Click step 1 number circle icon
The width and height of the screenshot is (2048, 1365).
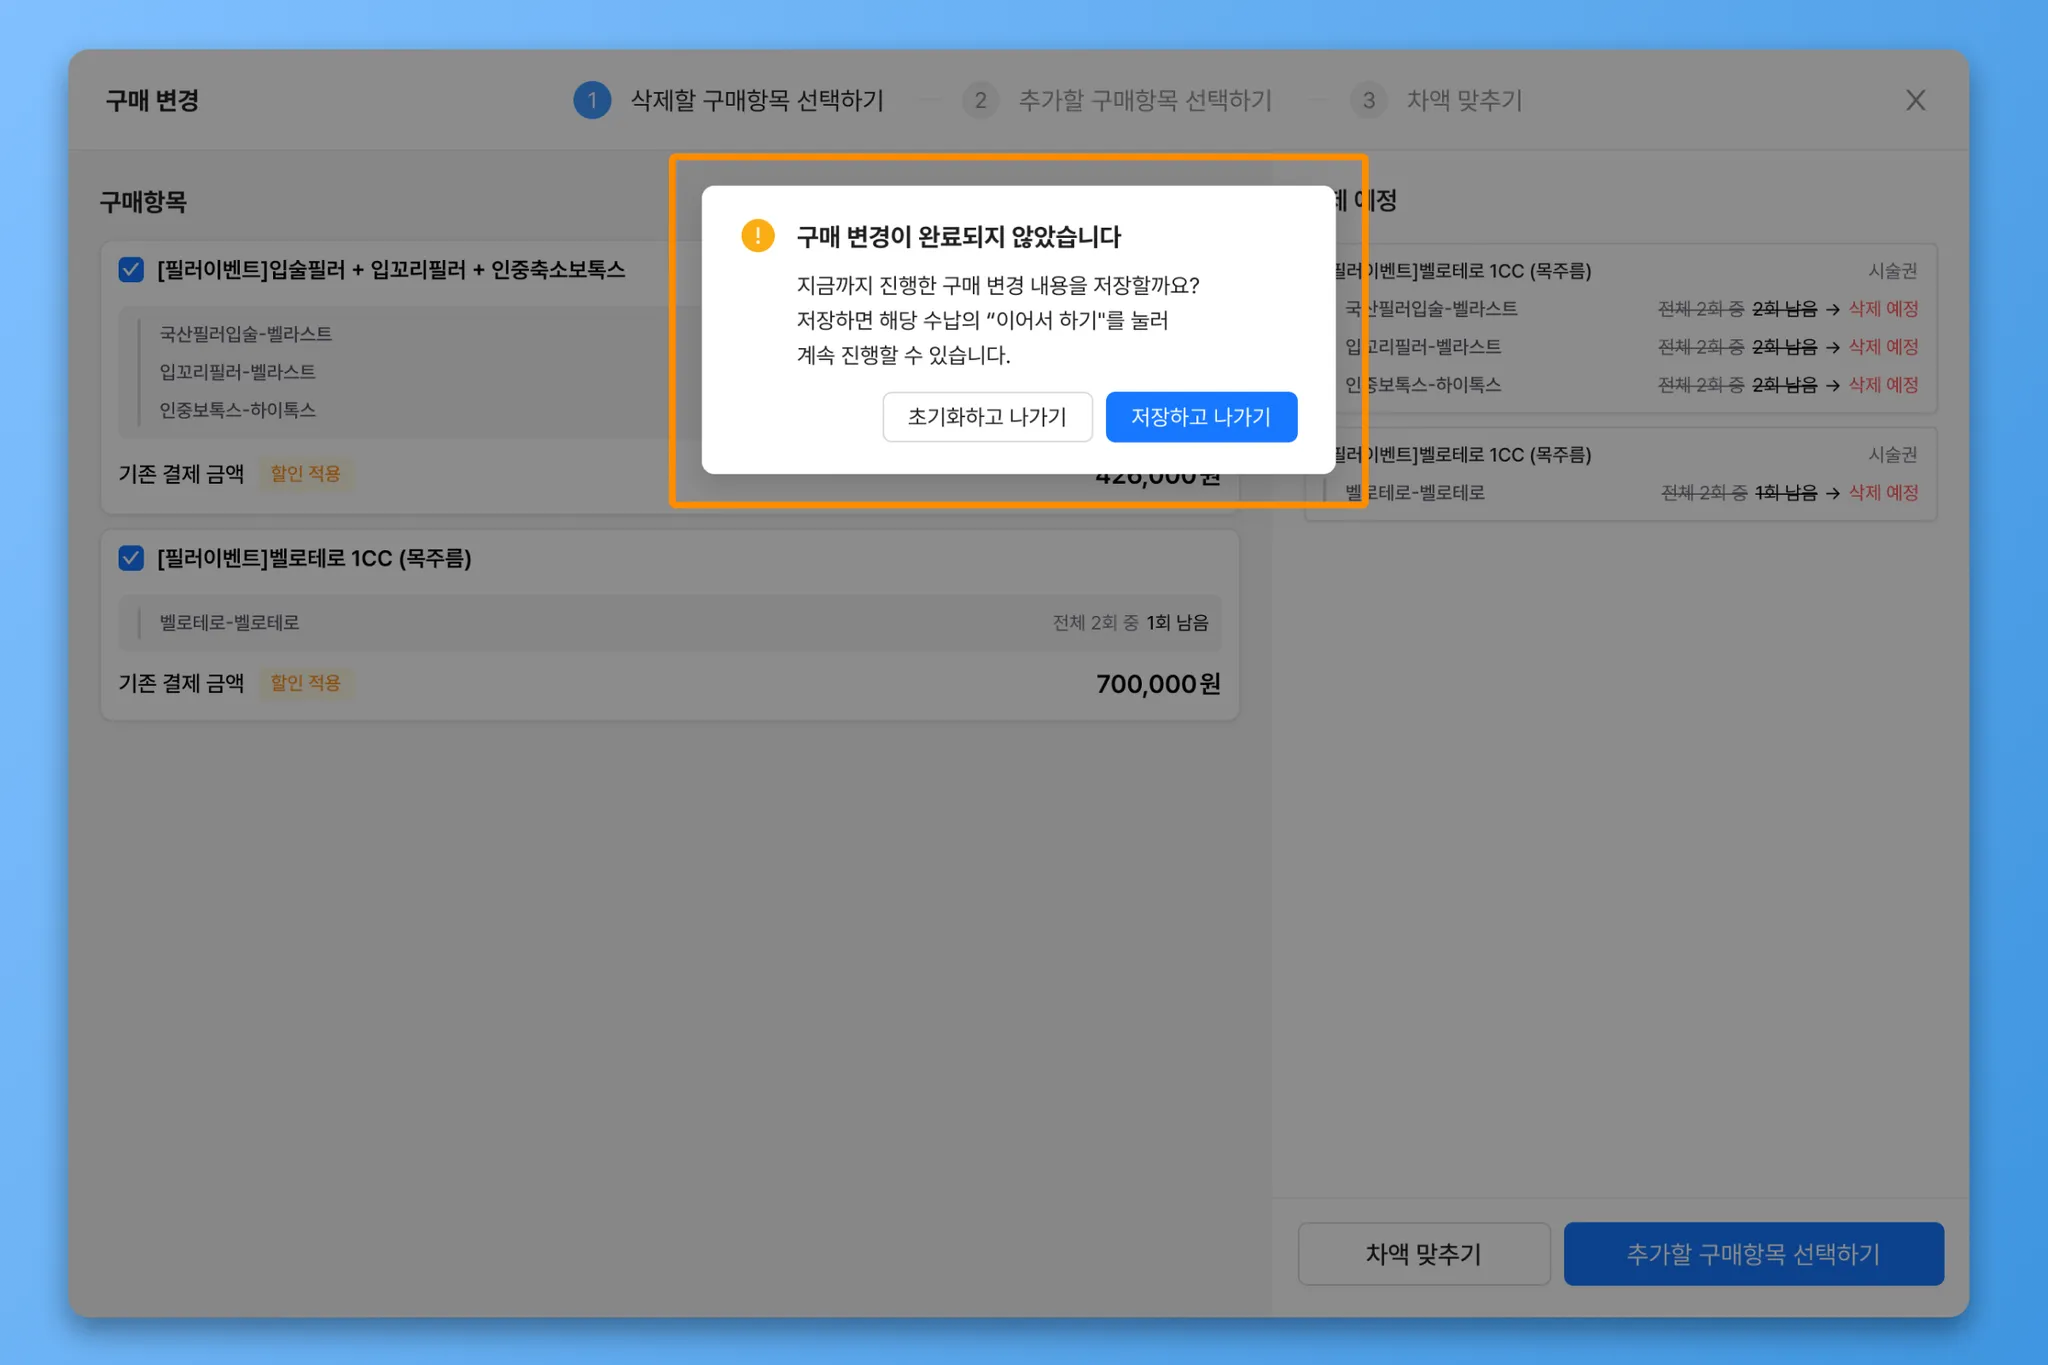point(592,100)
